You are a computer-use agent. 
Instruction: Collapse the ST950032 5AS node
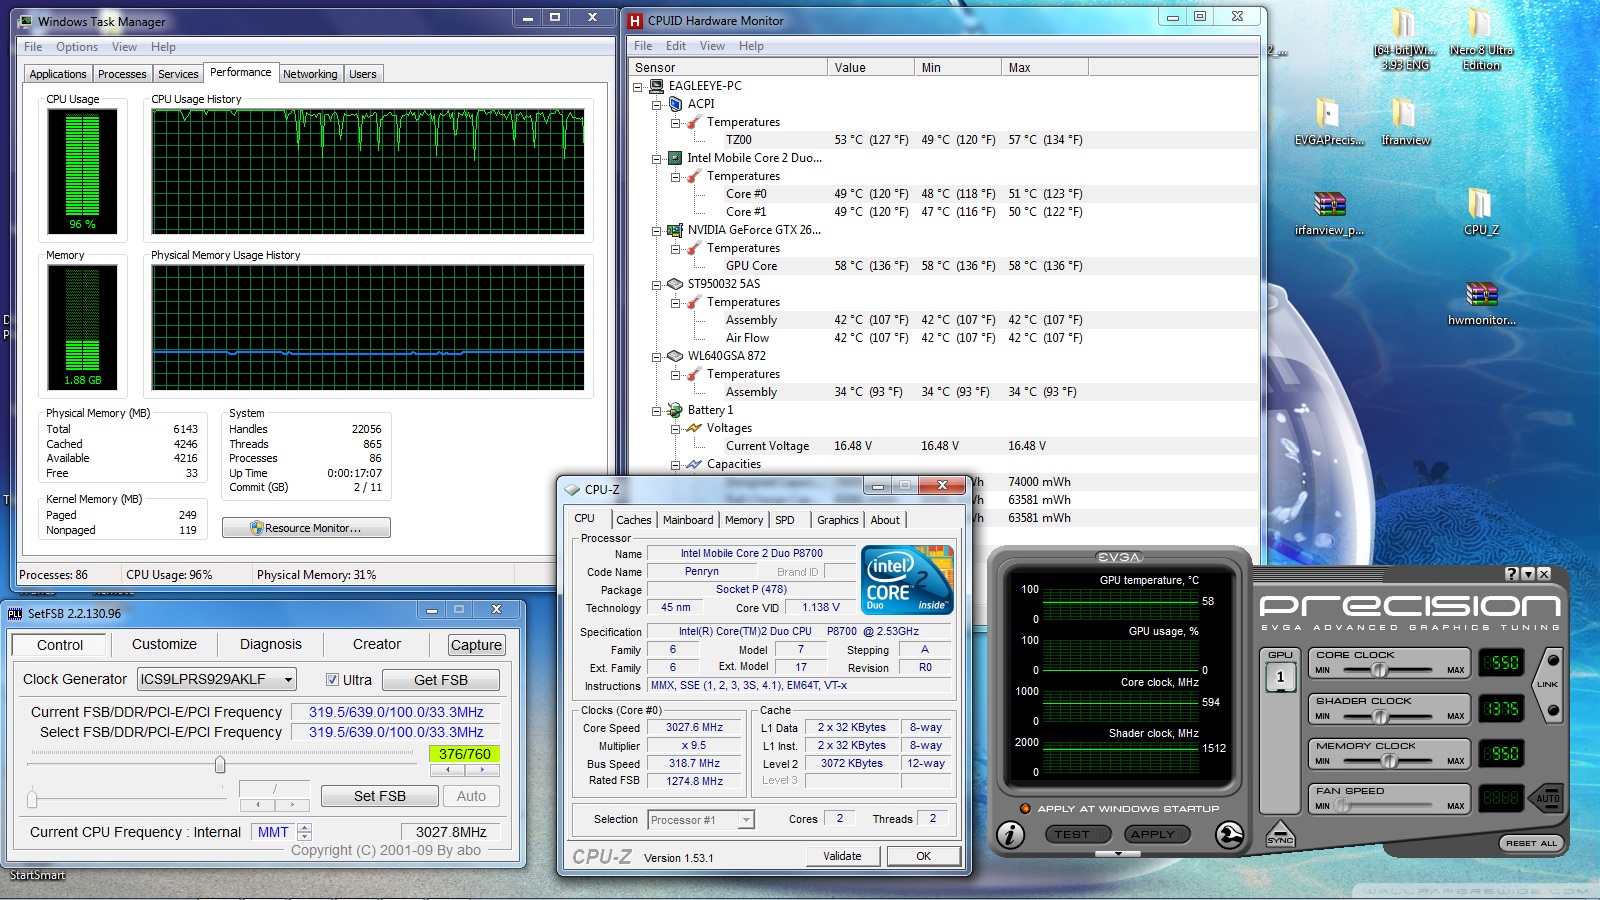pyautogui.click(x=656, y=284)
